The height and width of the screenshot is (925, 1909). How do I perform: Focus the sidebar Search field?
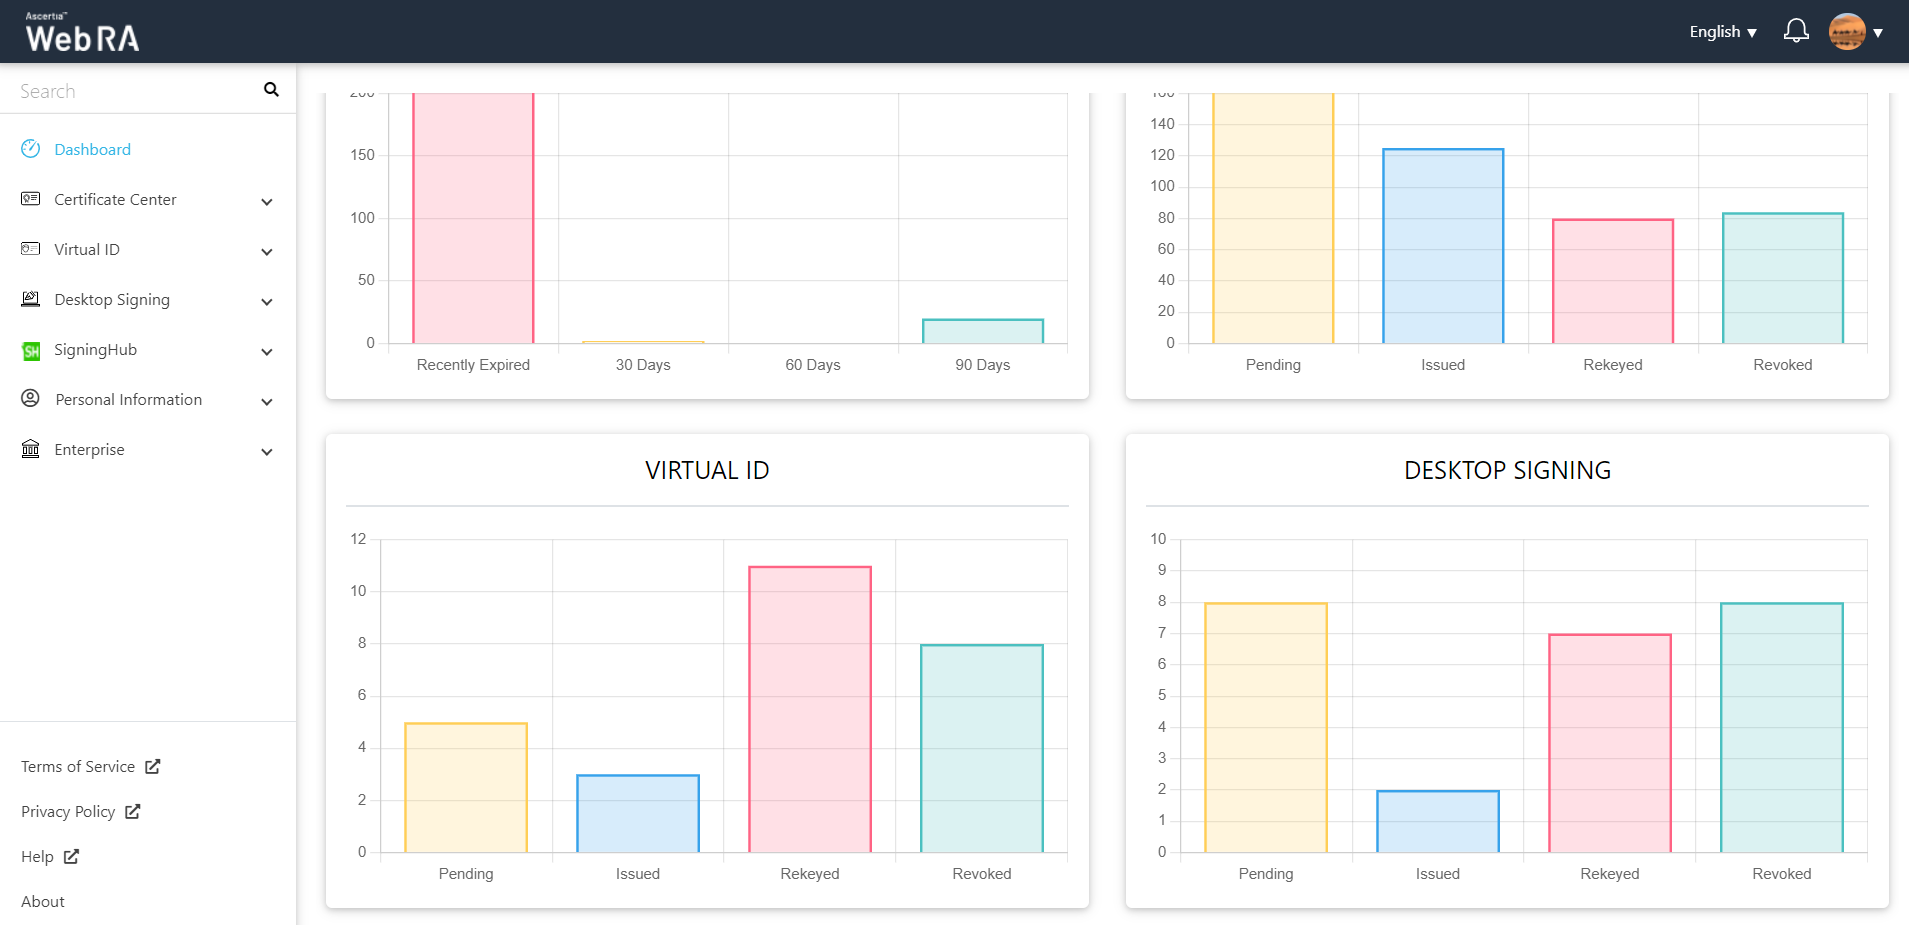click(x=135, y=91)
